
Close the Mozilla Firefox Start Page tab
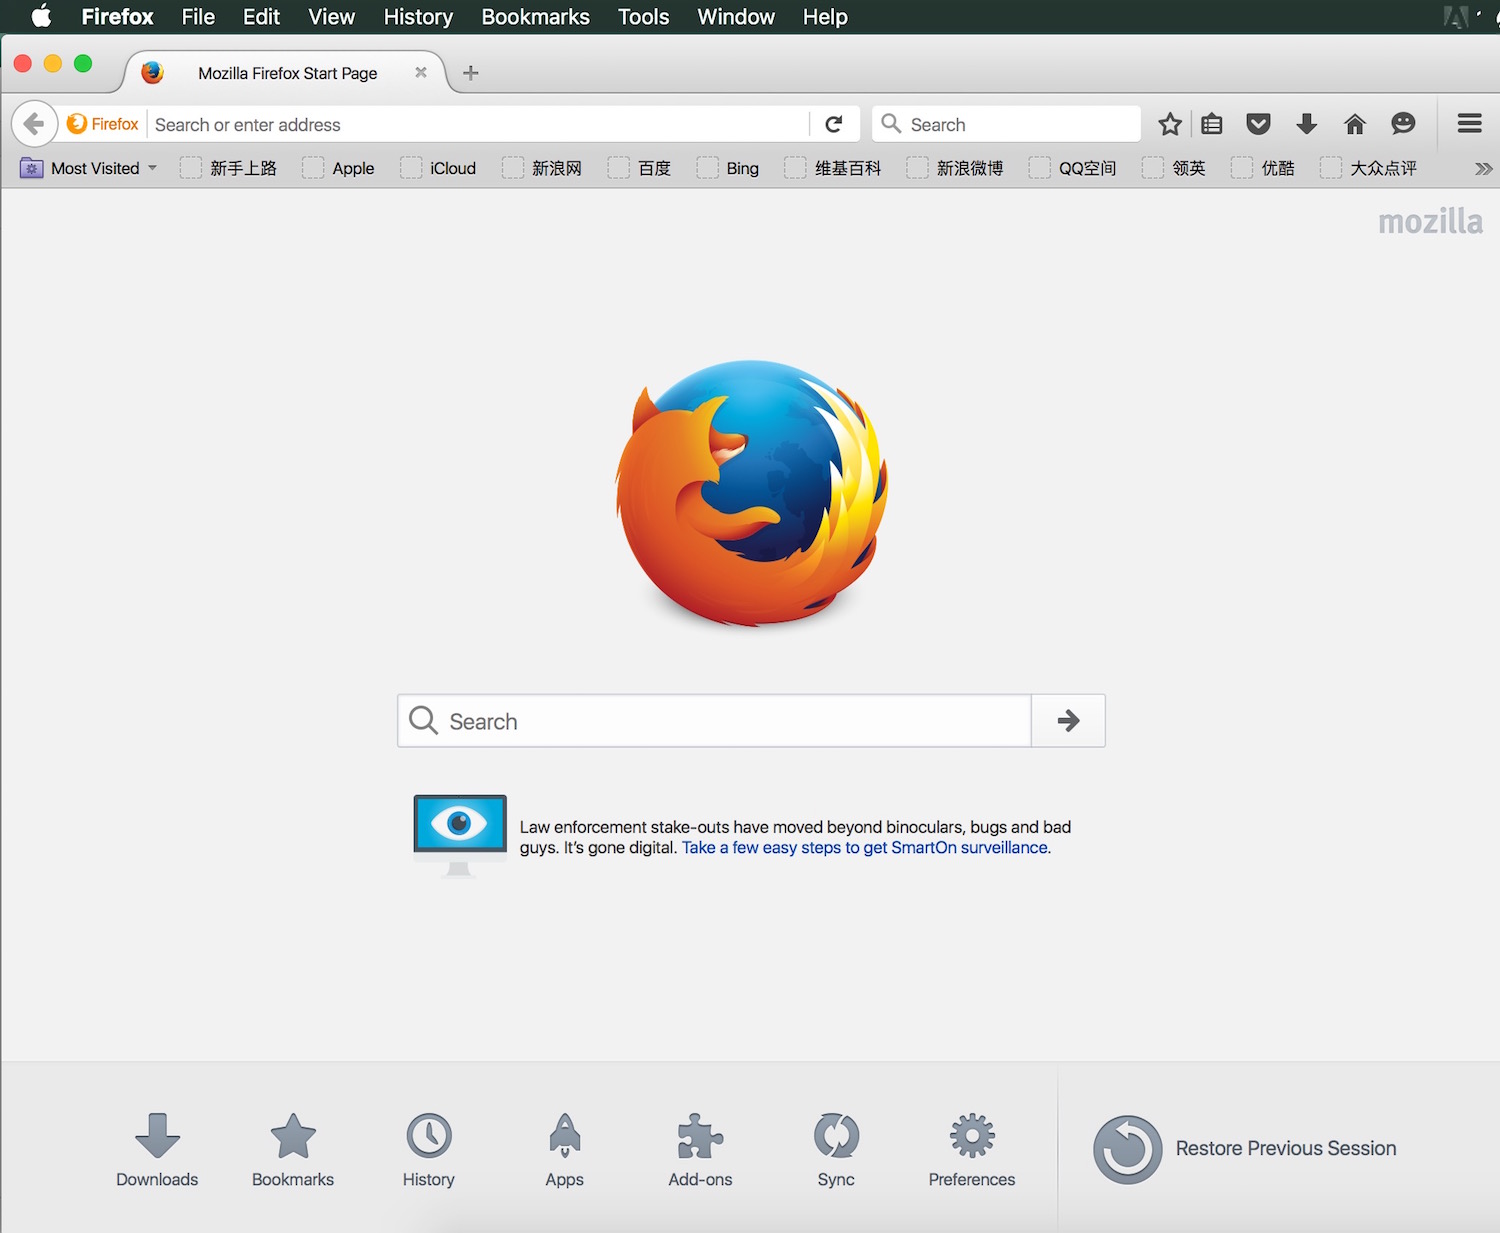point(421,72)
